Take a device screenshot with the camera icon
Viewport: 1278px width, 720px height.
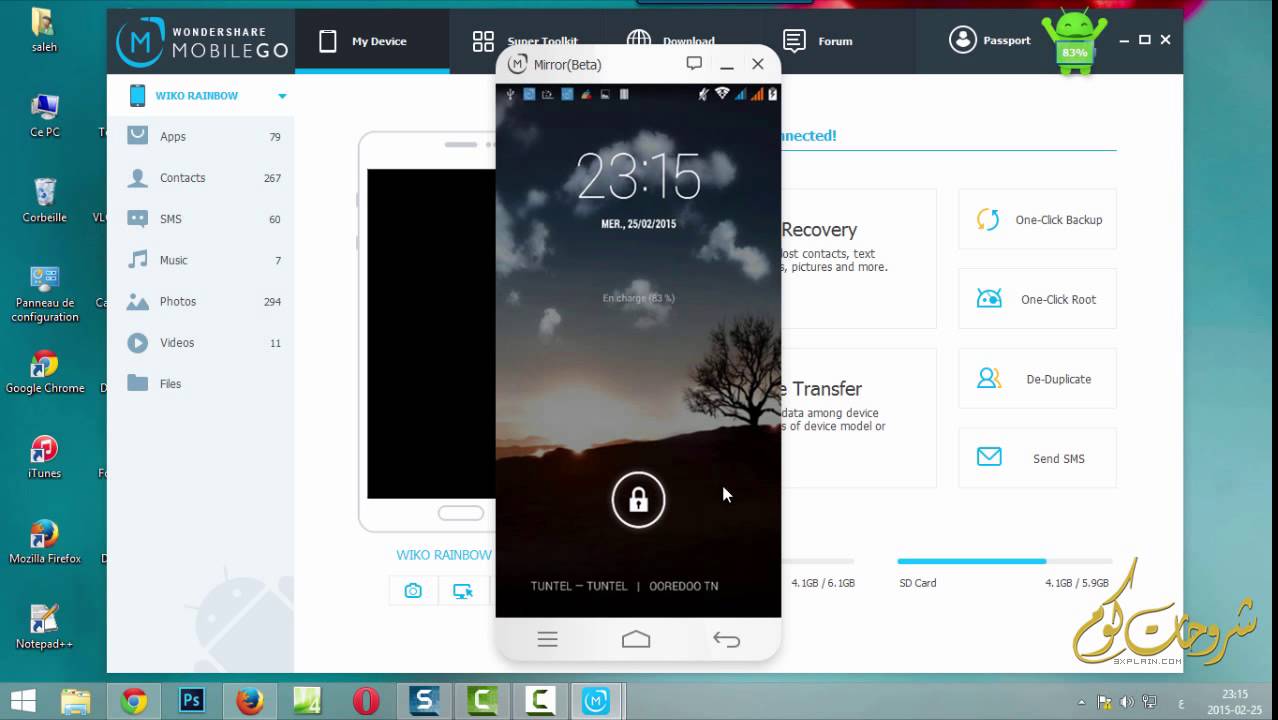click(x=413, y=591)
